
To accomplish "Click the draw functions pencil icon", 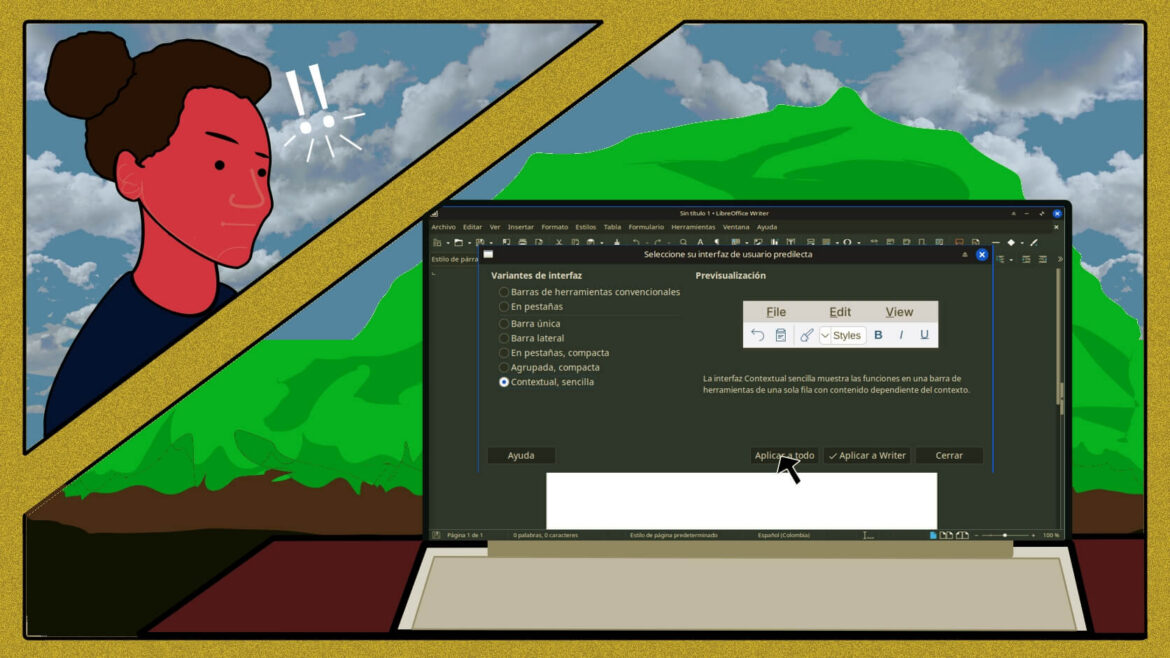I will coord(1034,242).
